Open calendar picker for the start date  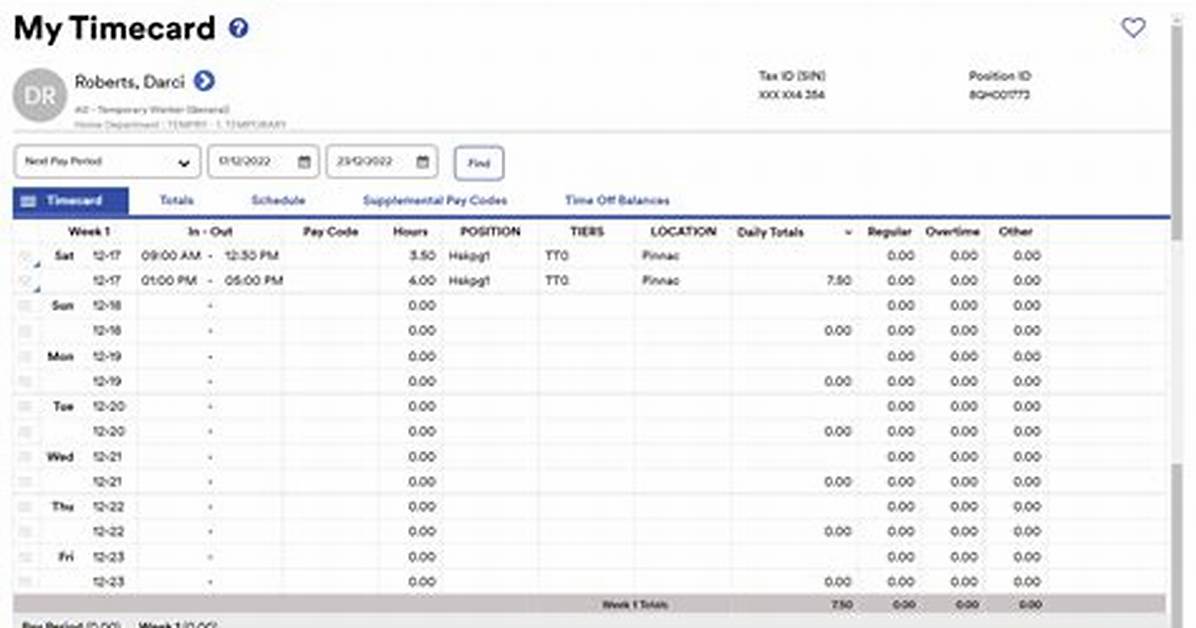tap(304, 162)
